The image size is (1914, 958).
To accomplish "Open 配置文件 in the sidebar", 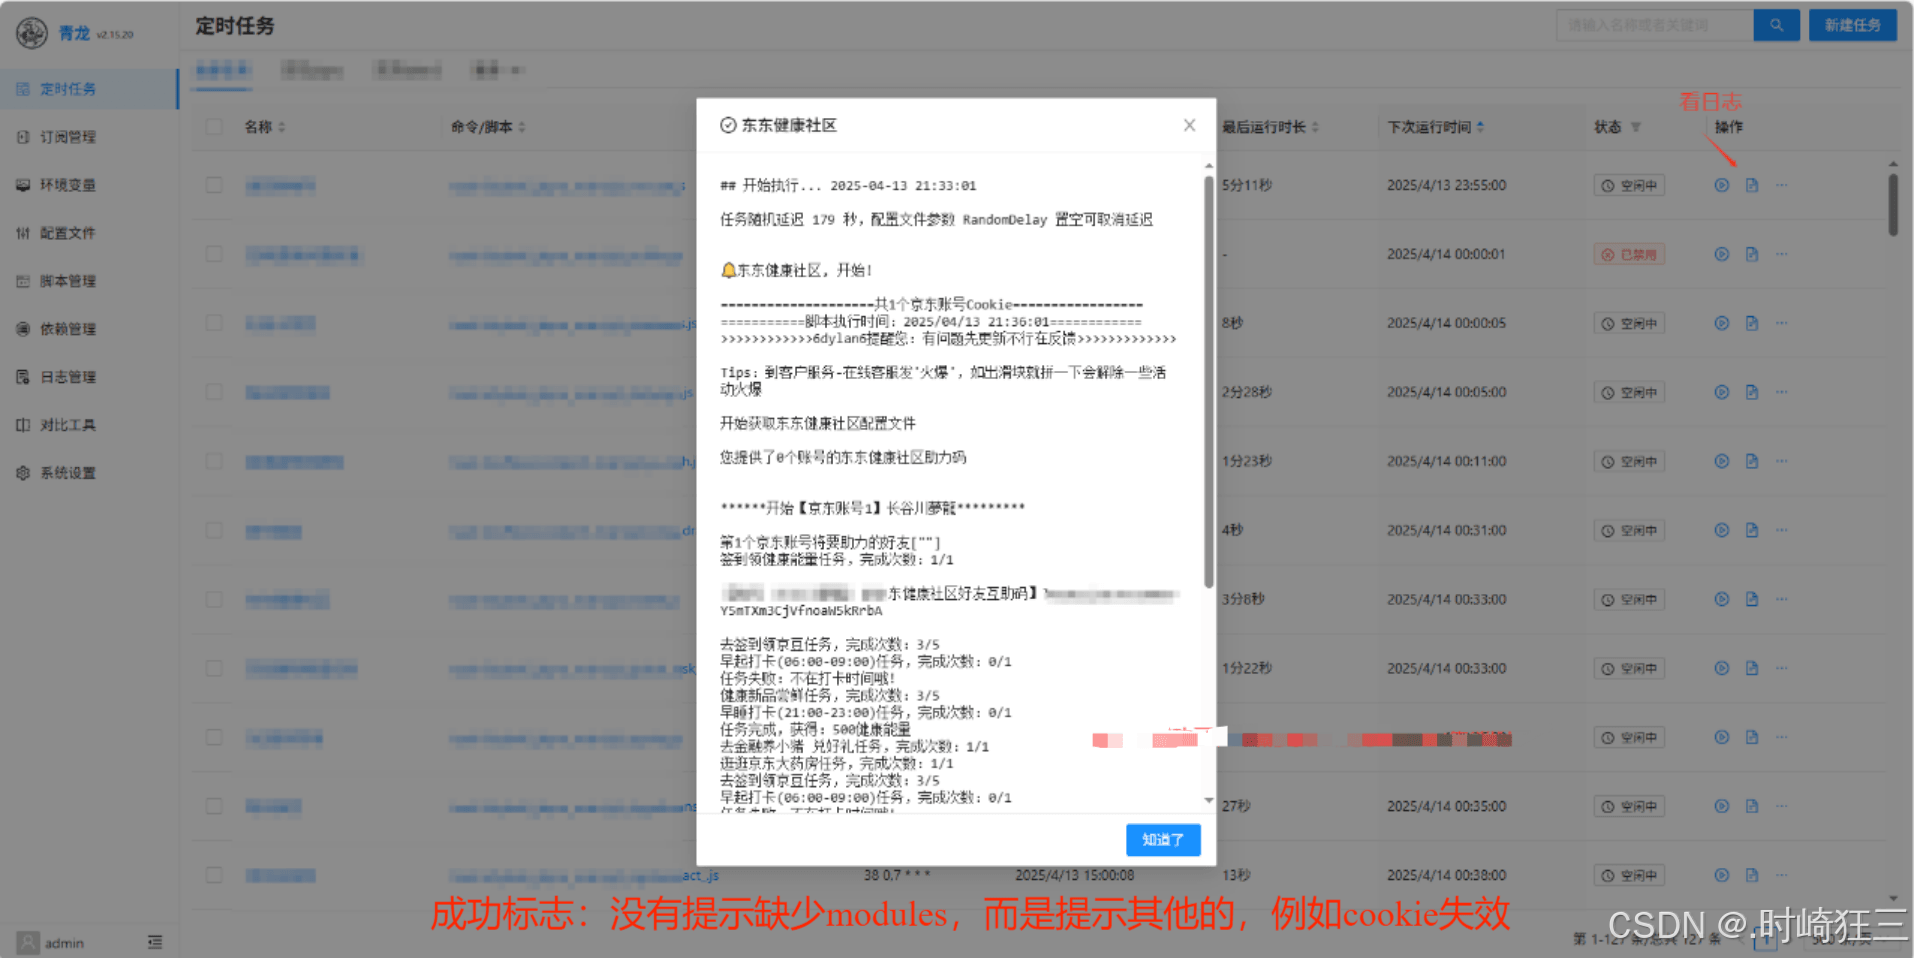I will [x=89, y=233].
